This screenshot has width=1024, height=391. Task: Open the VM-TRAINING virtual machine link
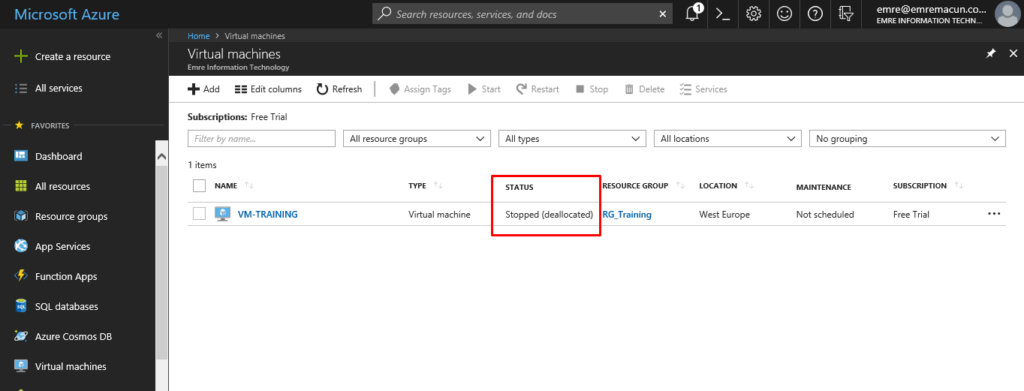(x=268, y=214)
